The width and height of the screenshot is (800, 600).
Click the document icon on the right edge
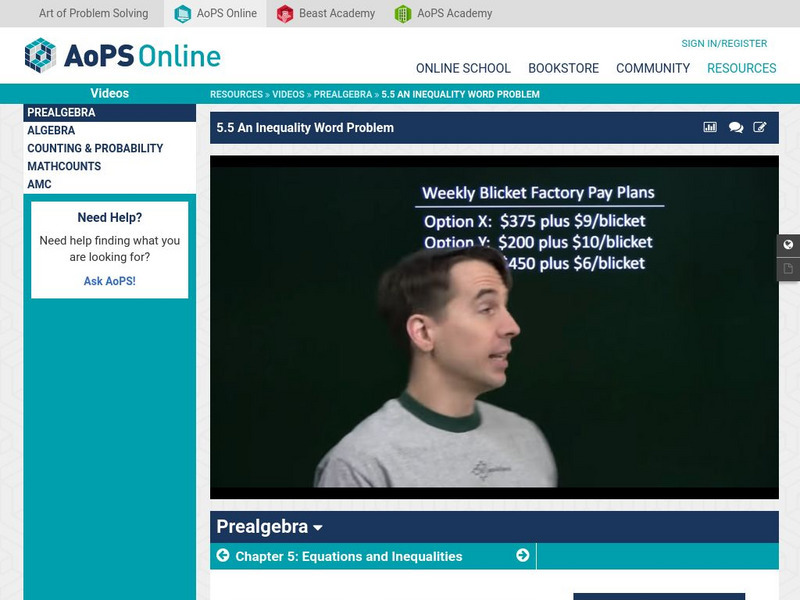(x=788, y=268)
